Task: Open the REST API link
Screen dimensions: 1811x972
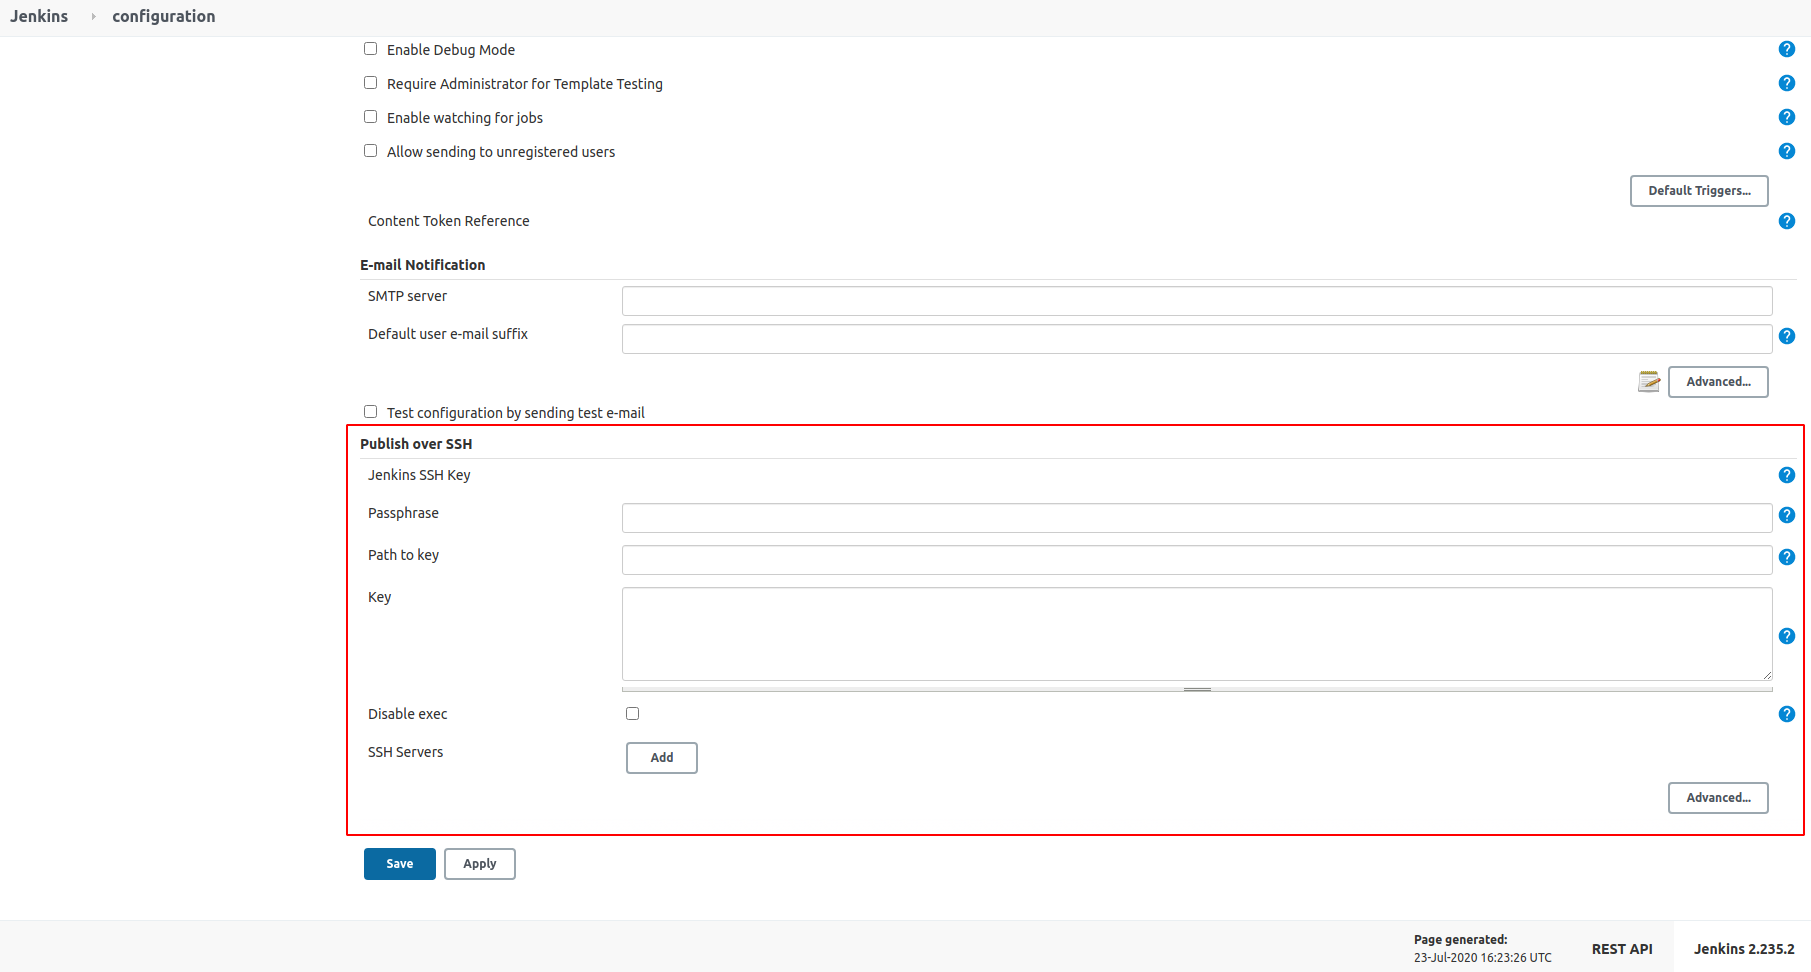Action: click(1621, 949)
